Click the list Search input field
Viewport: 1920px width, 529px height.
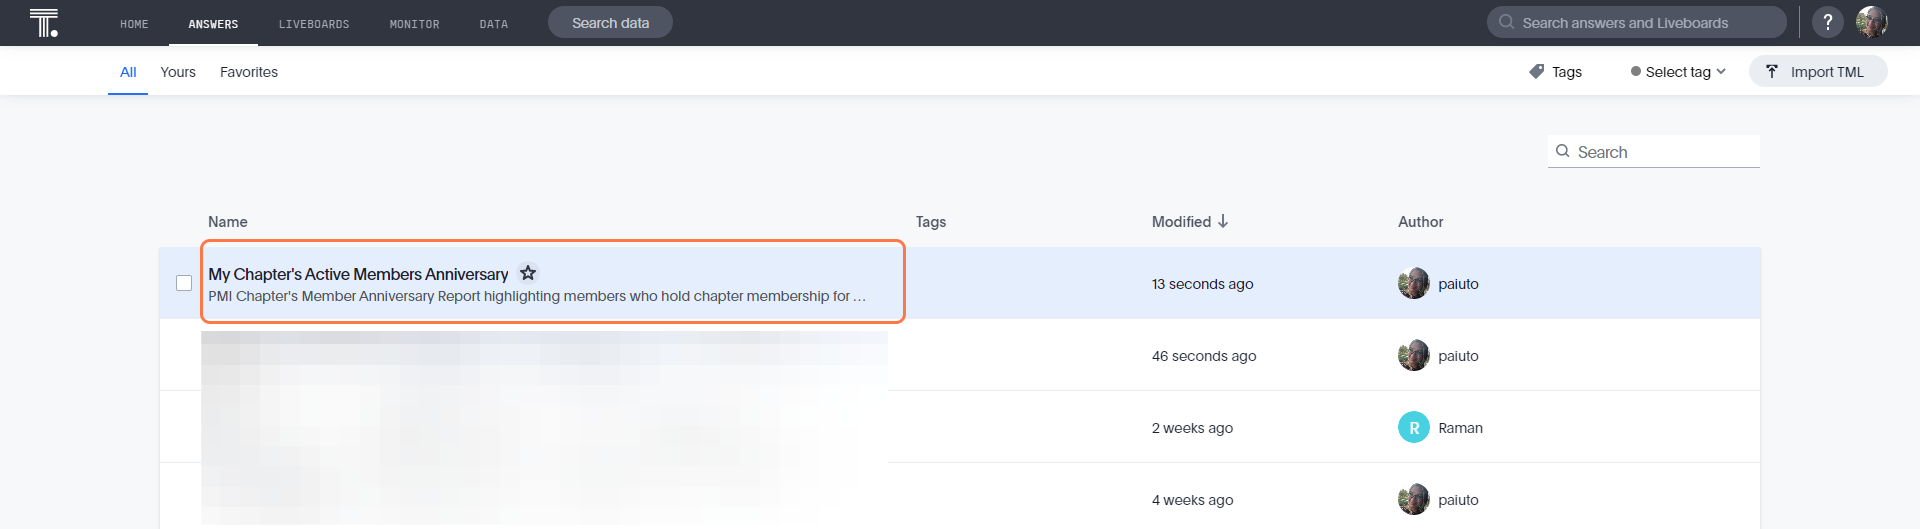pyautogui.click(x=1654, y=152)
